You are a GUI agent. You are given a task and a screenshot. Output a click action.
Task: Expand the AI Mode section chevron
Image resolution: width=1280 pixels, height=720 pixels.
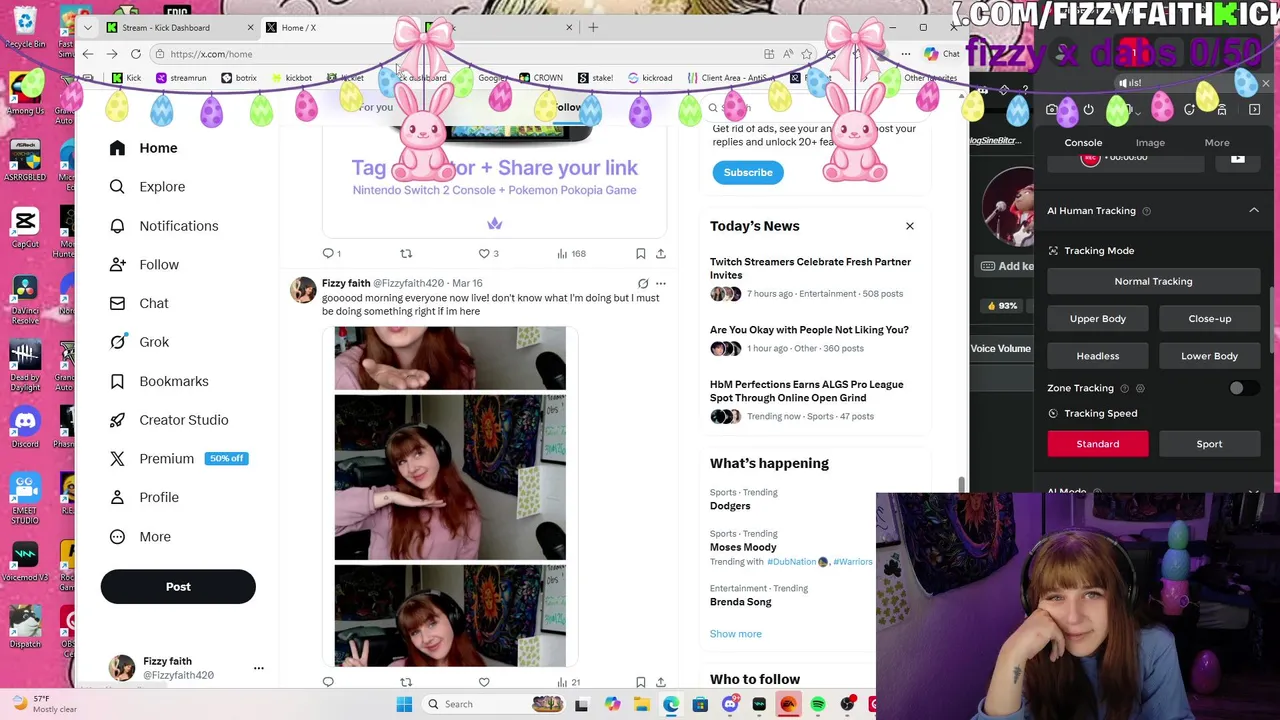(1254, 492)
